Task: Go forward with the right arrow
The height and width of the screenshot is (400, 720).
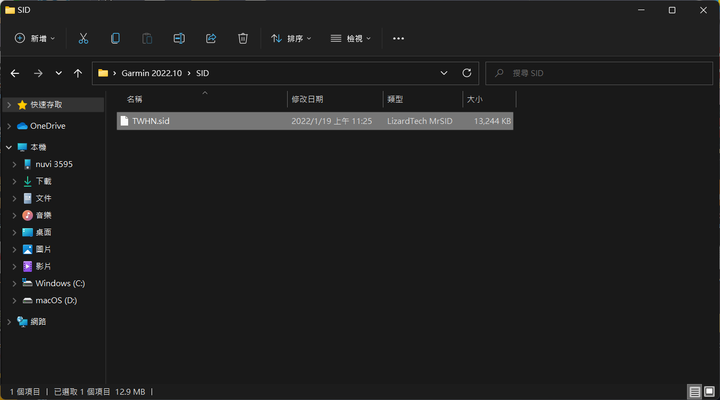Action: [x=38, y=73]
